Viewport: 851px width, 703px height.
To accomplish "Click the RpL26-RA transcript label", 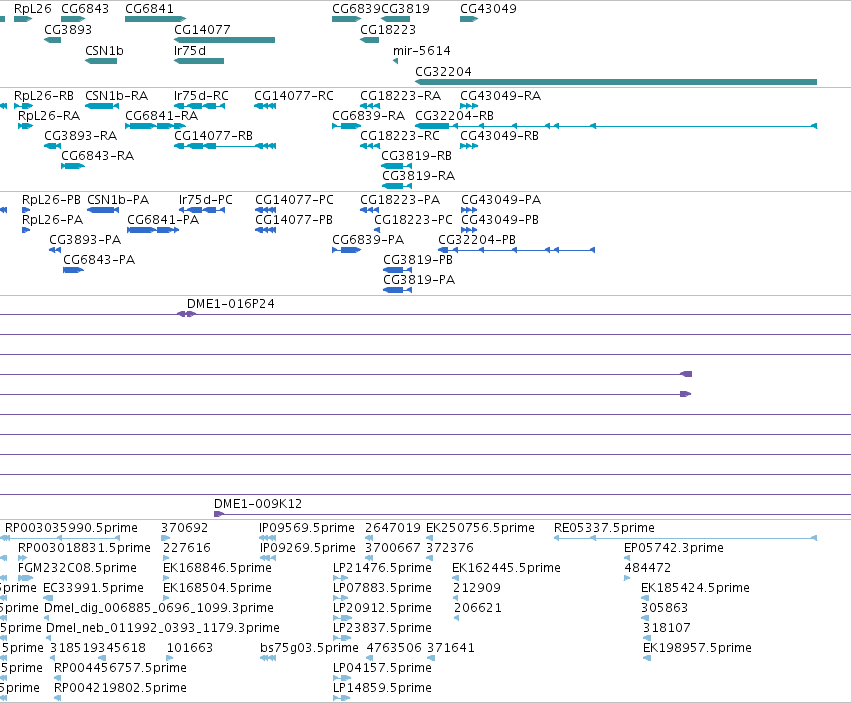I will 49,116.
